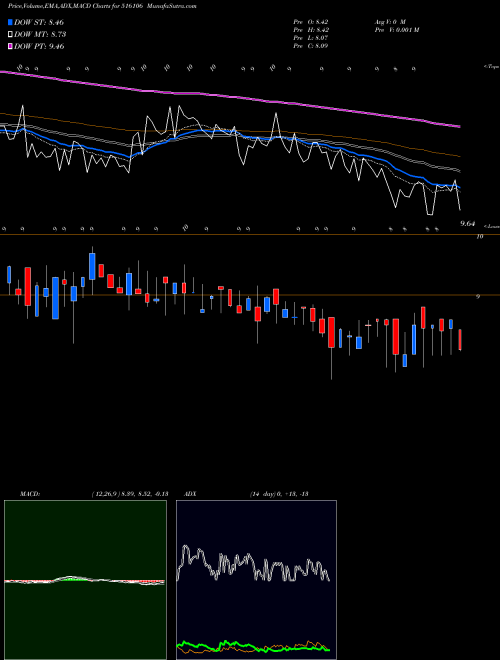Open the green MACD indicator chart
Image resolution: width=500 pixels, height=660 pixels.
85,580
